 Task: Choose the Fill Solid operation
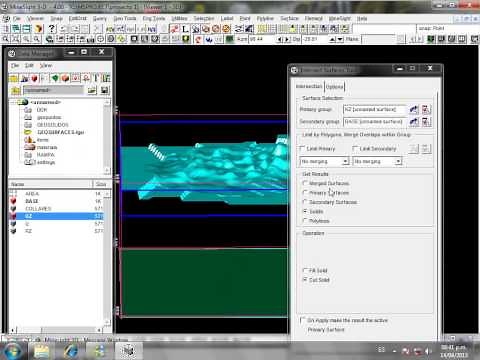(305, 270)
